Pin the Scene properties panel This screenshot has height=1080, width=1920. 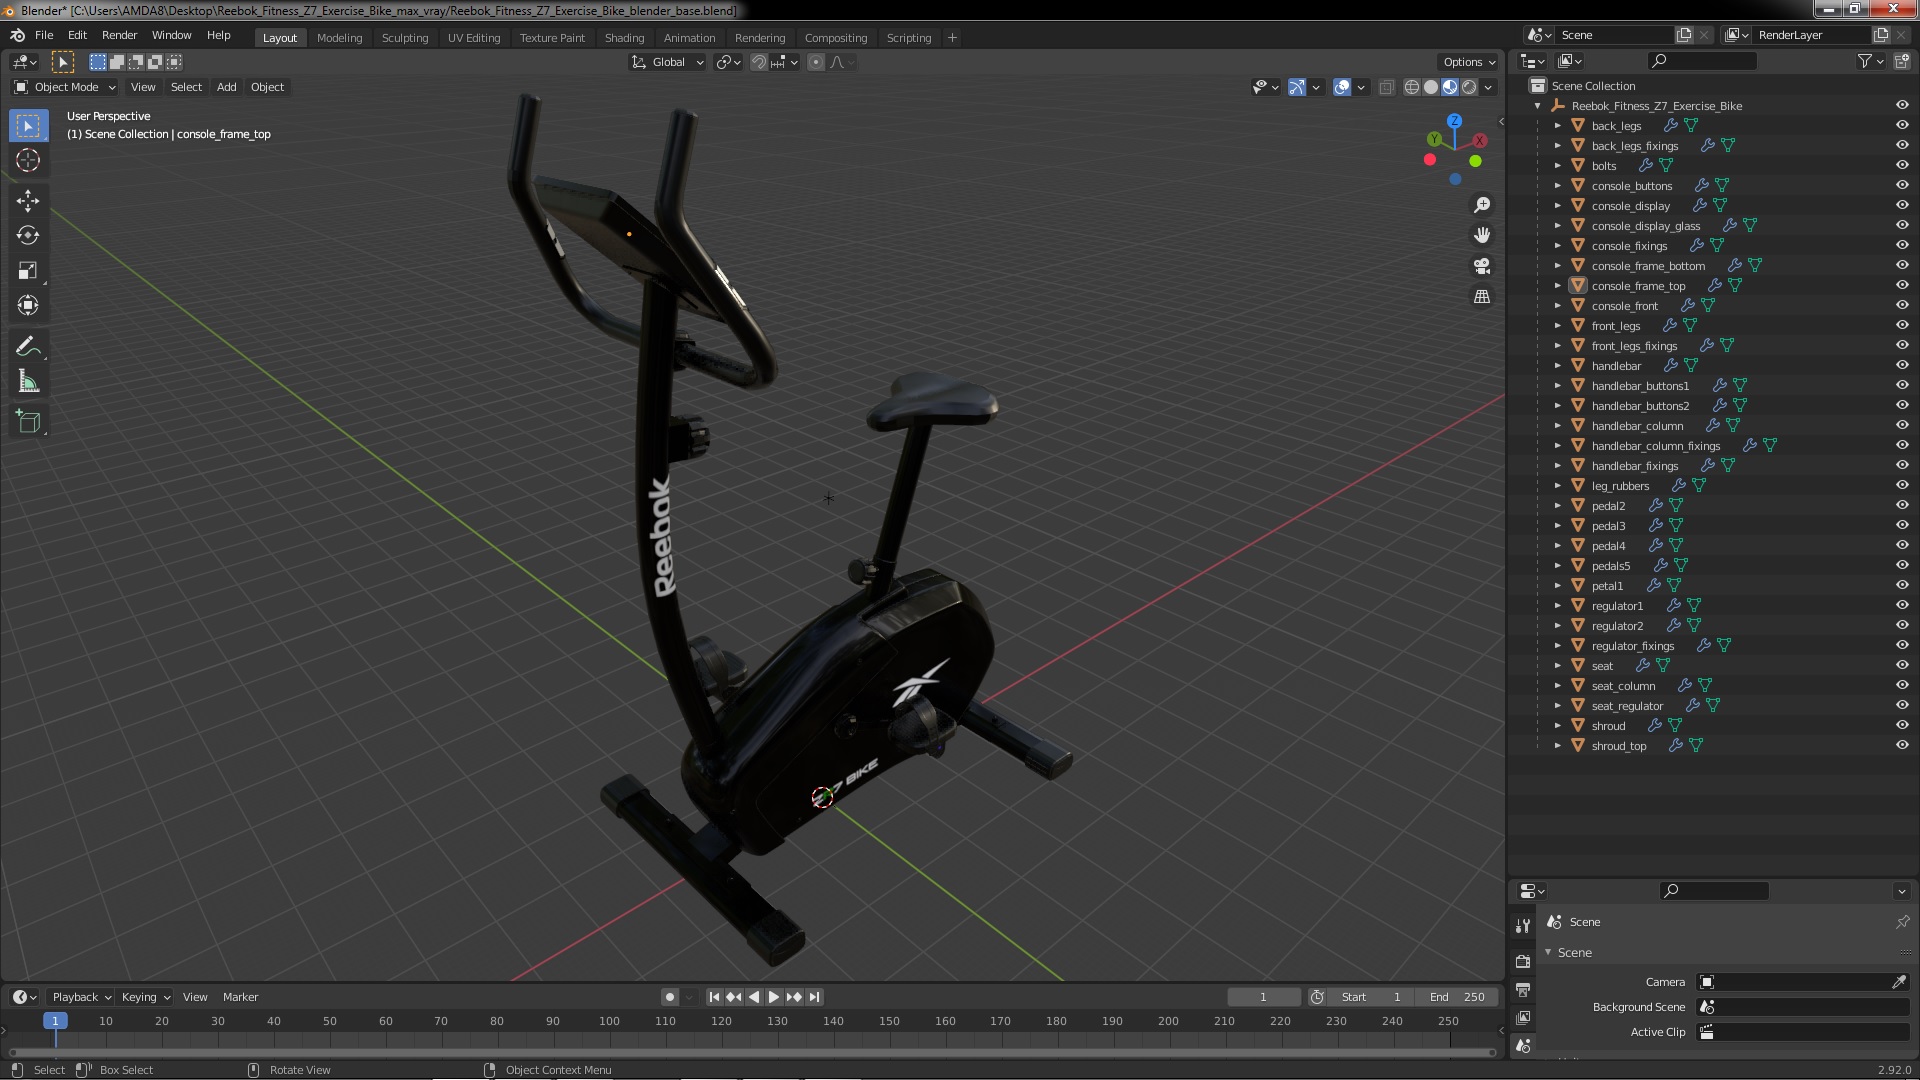tap(1902, 922)
